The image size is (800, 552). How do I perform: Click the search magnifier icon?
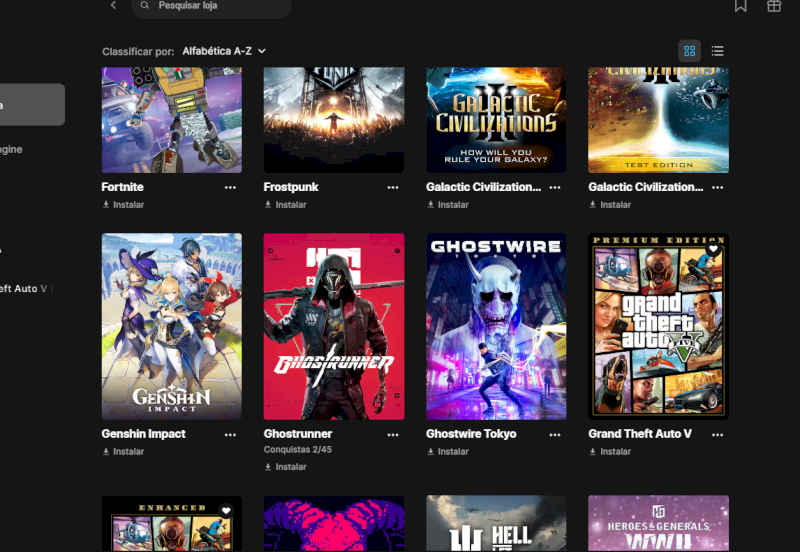pyautogui.click(x=145, y=5)
